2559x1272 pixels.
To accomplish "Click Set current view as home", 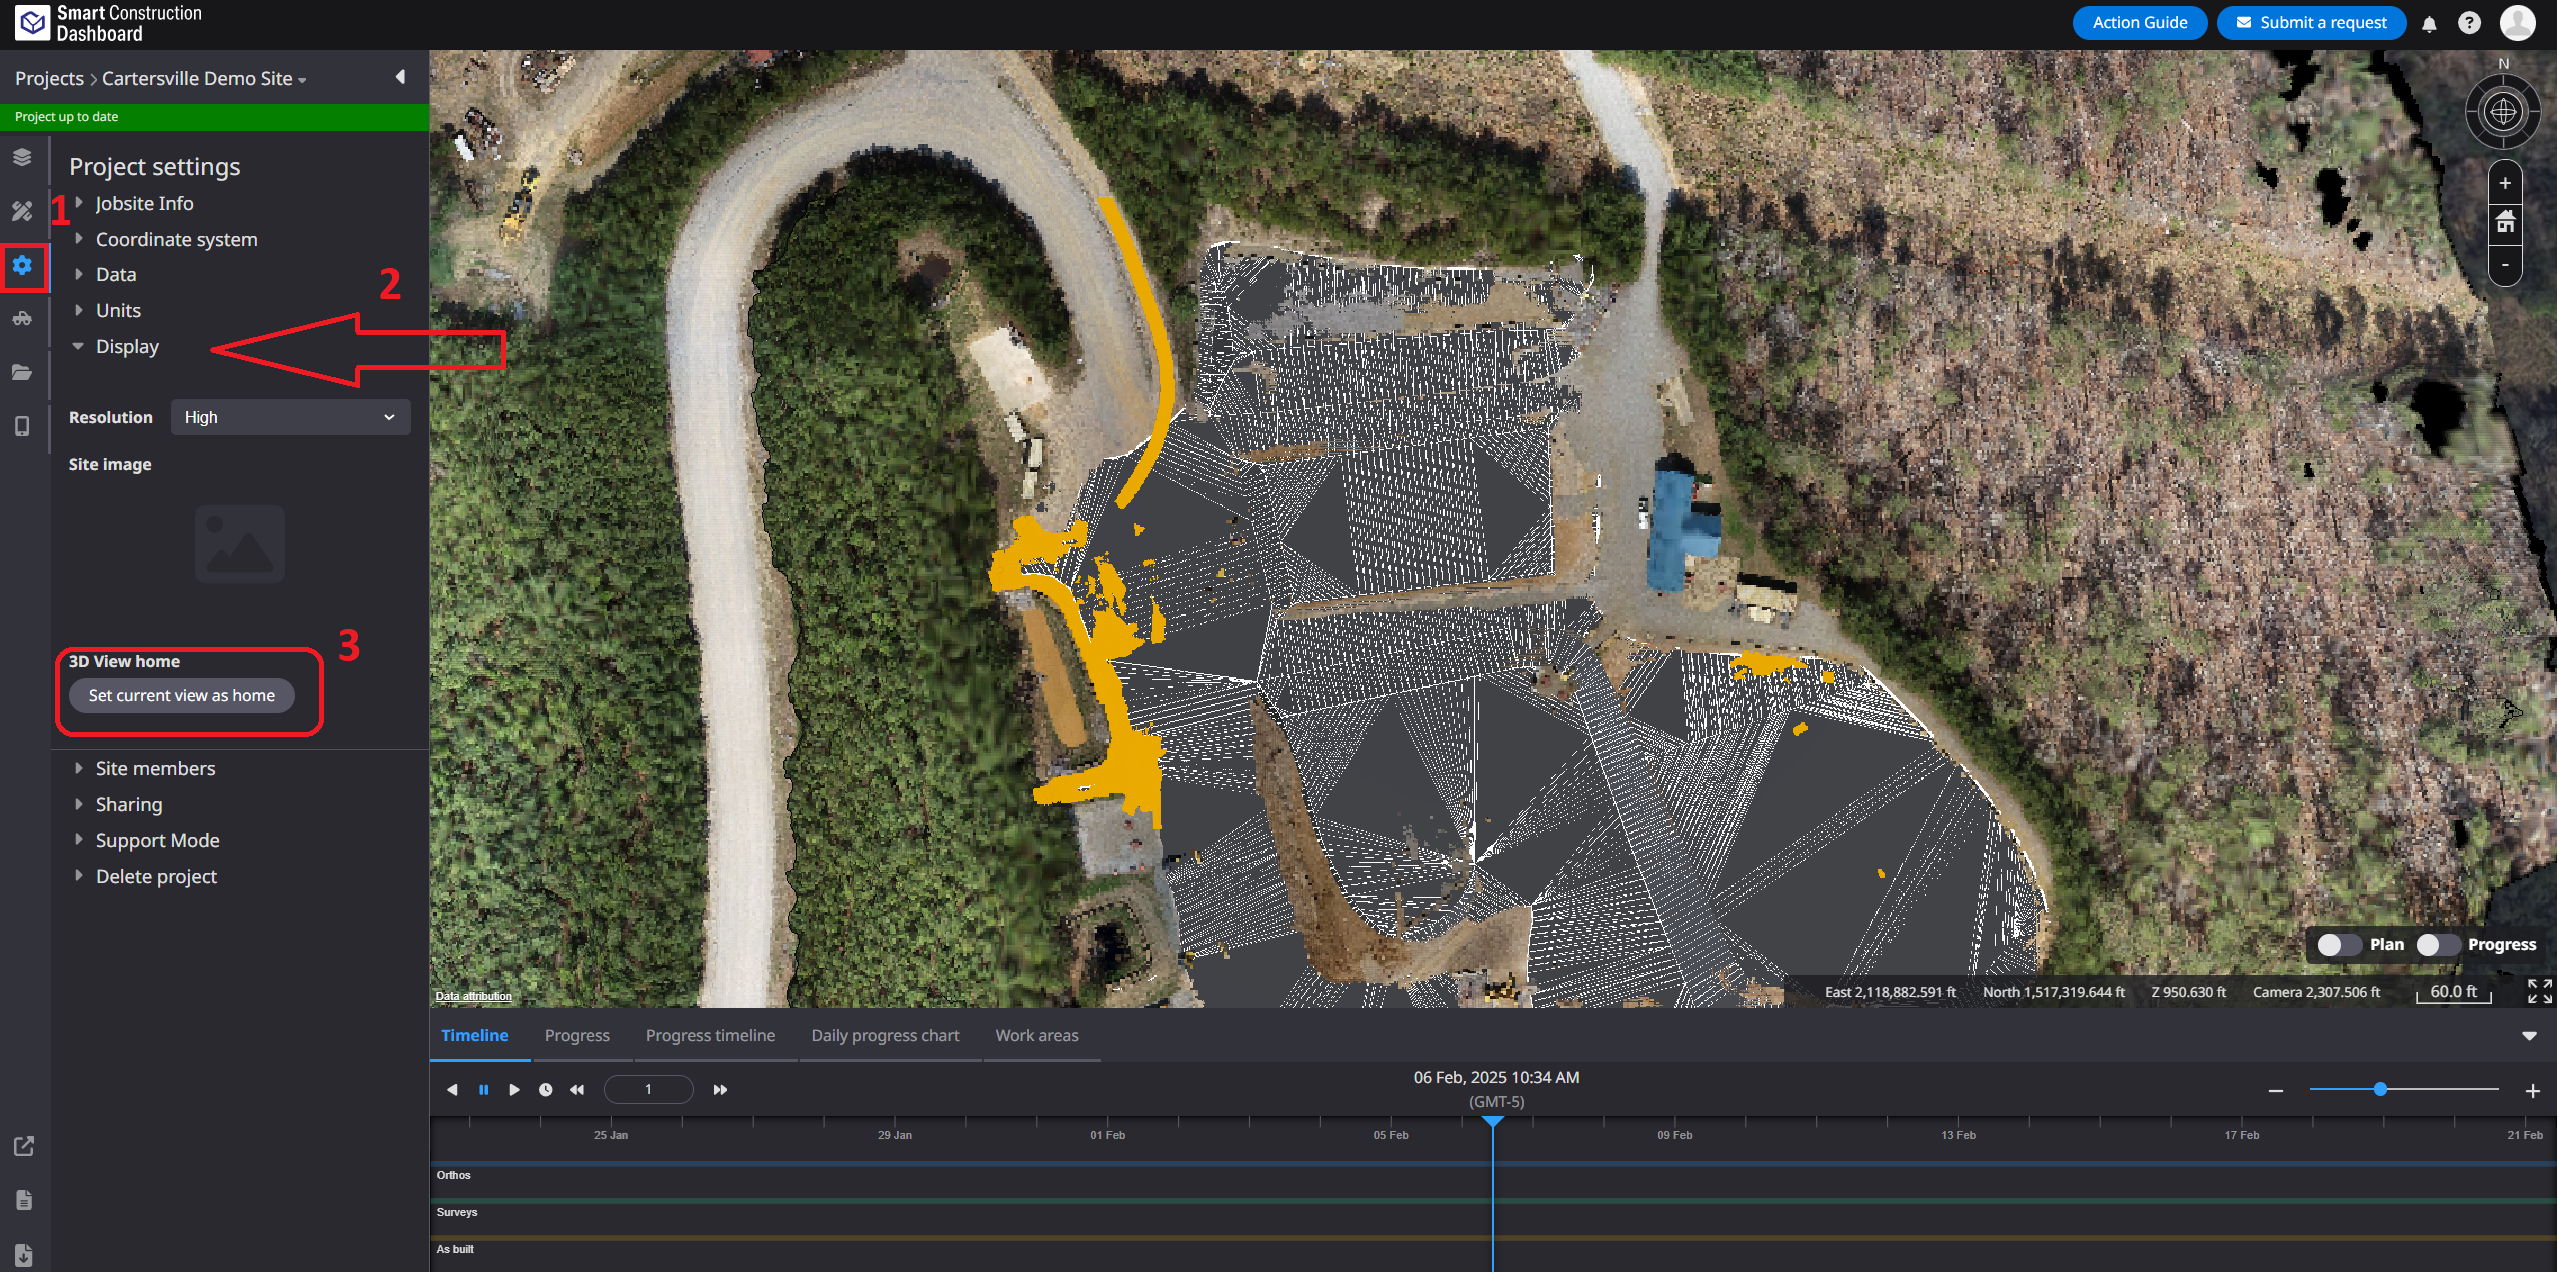I will coord(181,695).
